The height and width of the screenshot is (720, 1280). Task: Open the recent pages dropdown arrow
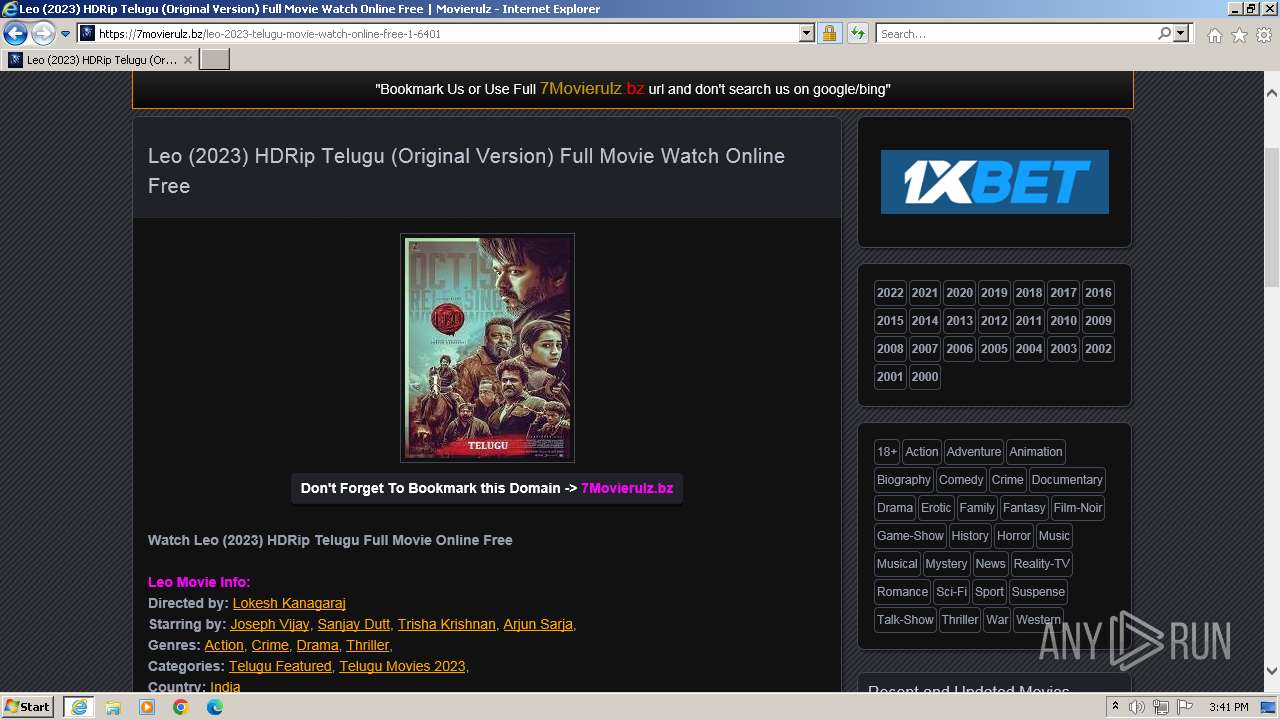click(66, 34)
